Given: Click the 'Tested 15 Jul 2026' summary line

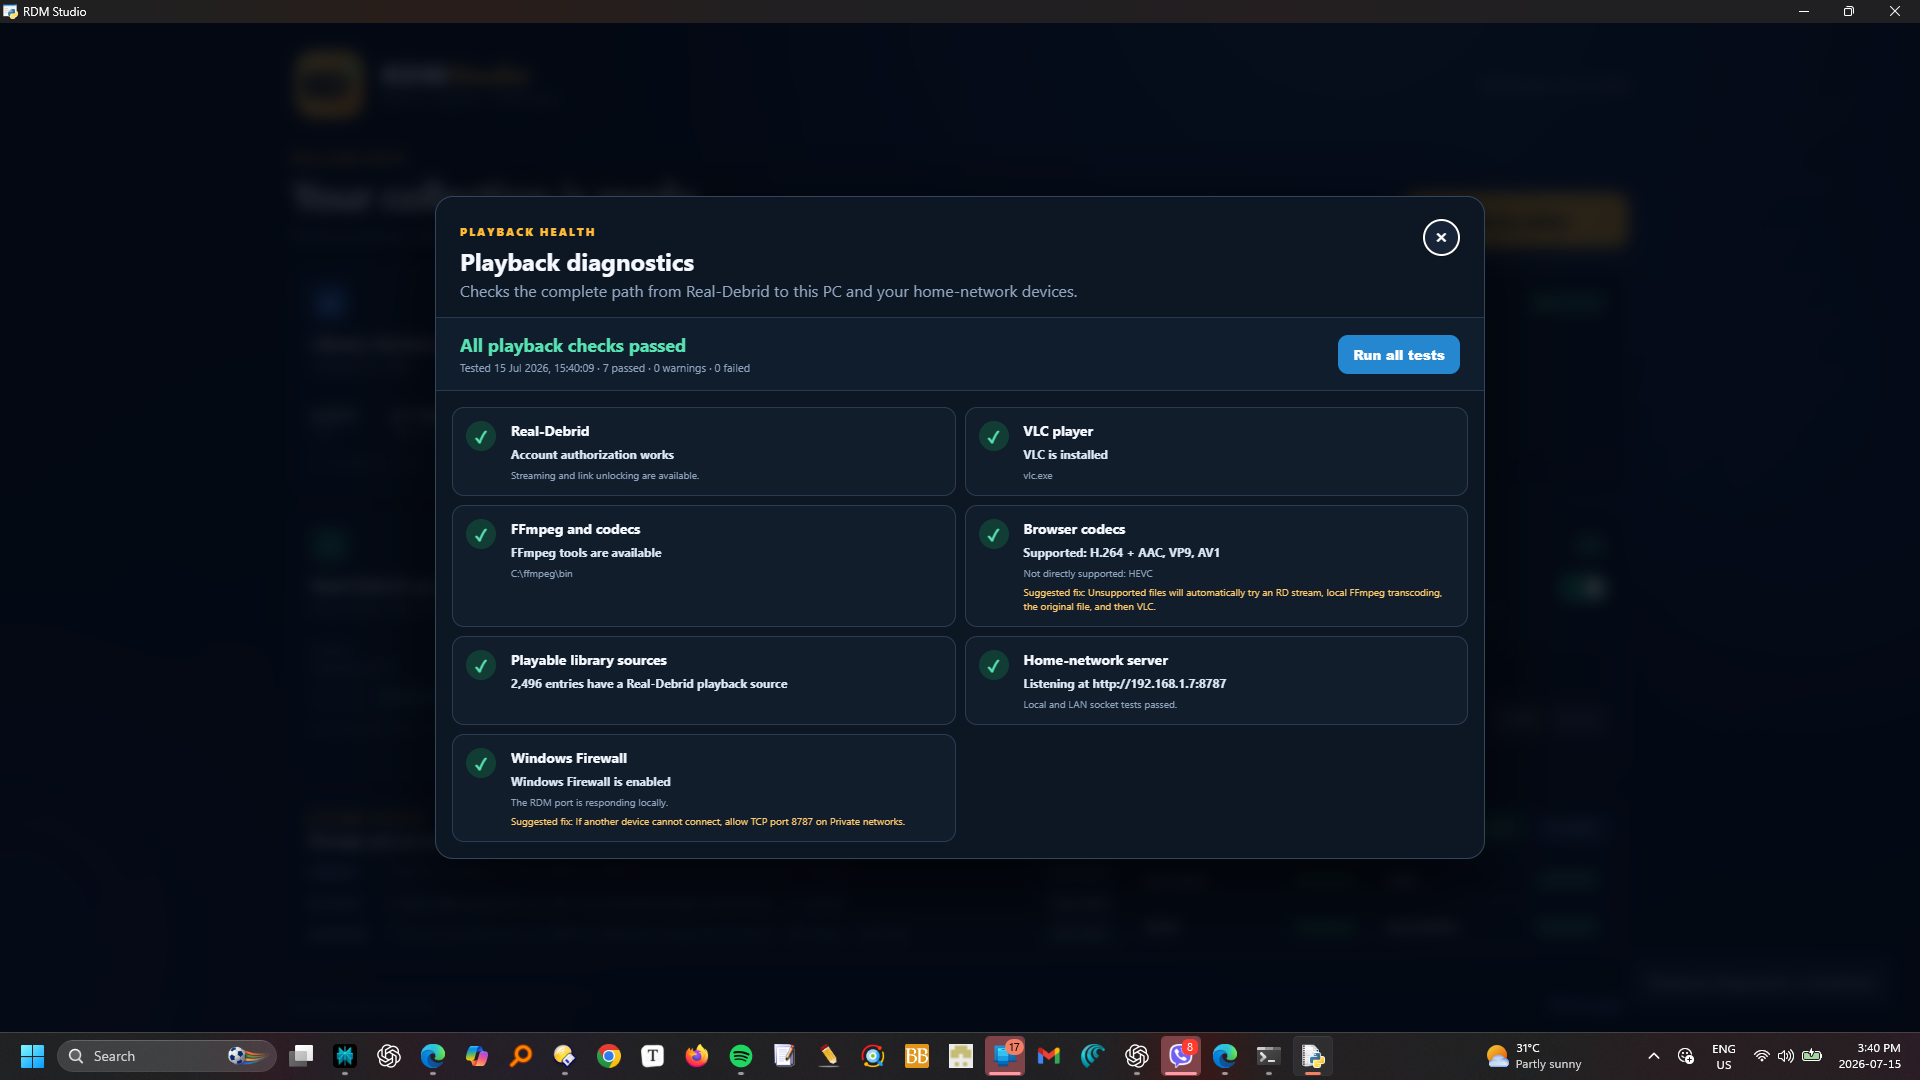Looking at the screenshot, I should tap(605, 369).
